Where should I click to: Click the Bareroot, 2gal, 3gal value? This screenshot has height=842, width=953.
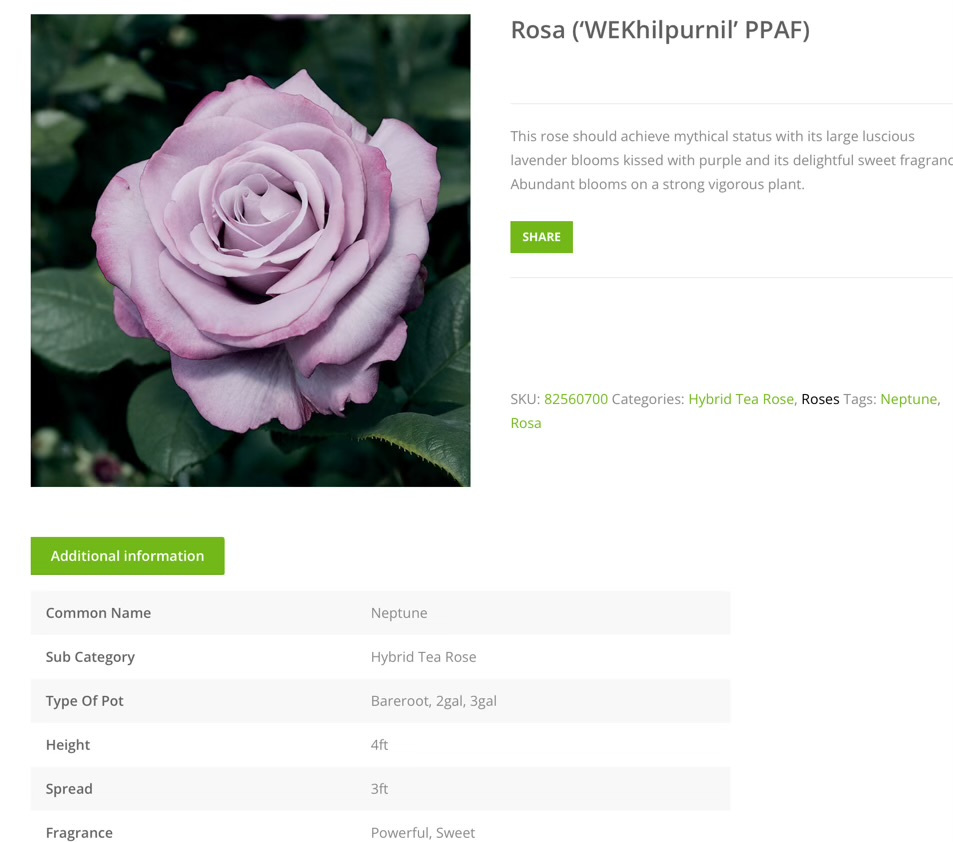(434, 701)
